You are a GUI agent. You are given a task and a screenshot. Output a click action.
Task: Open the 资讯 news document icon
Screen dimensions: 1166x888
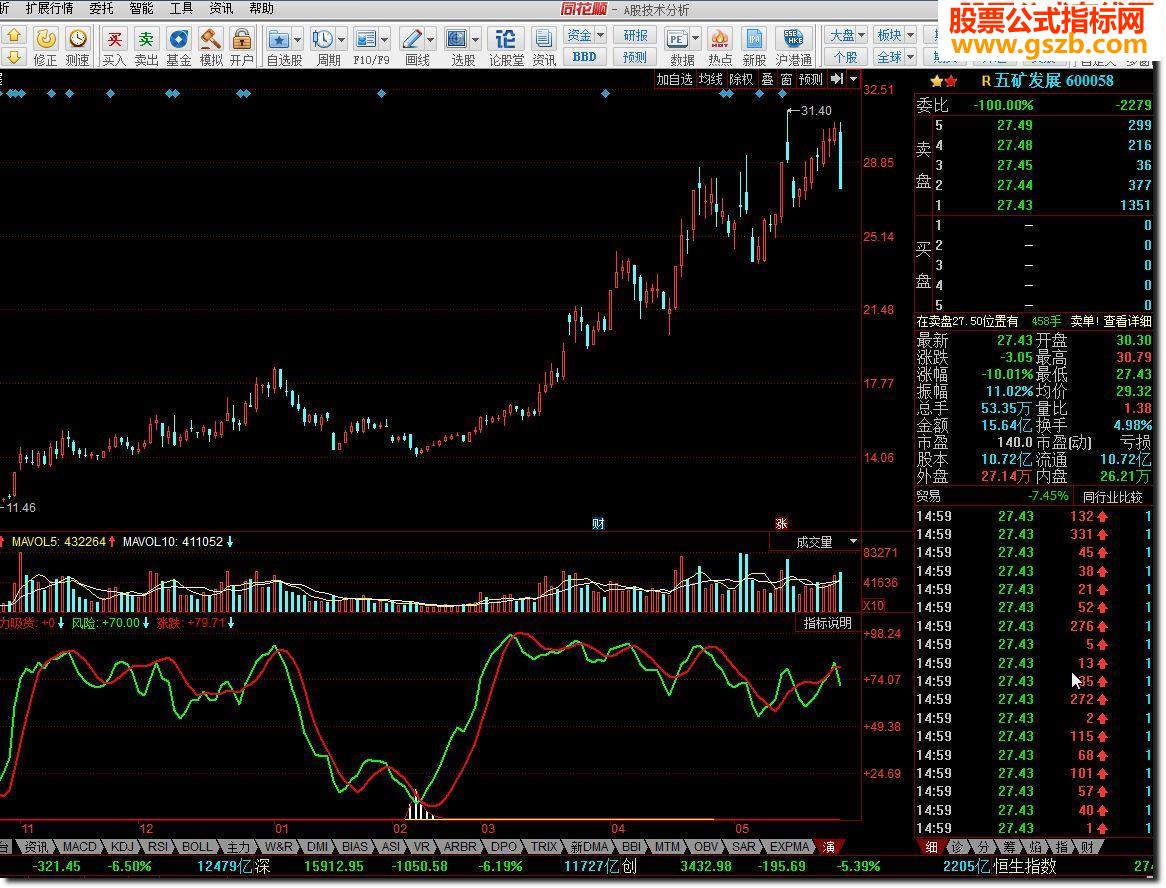coord(544,39)
